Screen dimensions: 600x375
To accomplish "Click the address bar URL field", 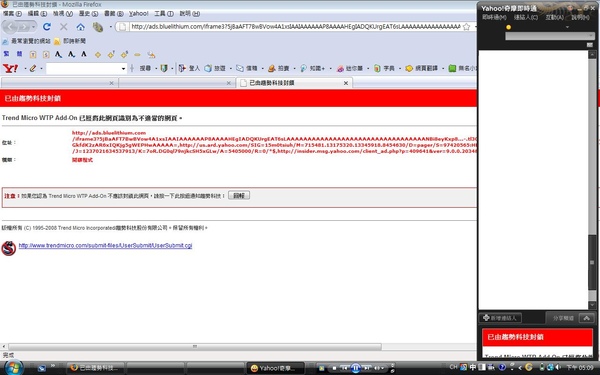I will 295,26.
